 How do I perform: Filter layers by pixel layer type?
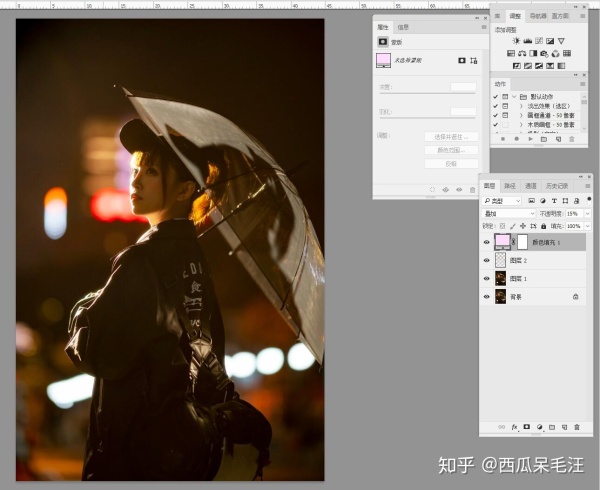pyautogui.click(x=532, y=201)
